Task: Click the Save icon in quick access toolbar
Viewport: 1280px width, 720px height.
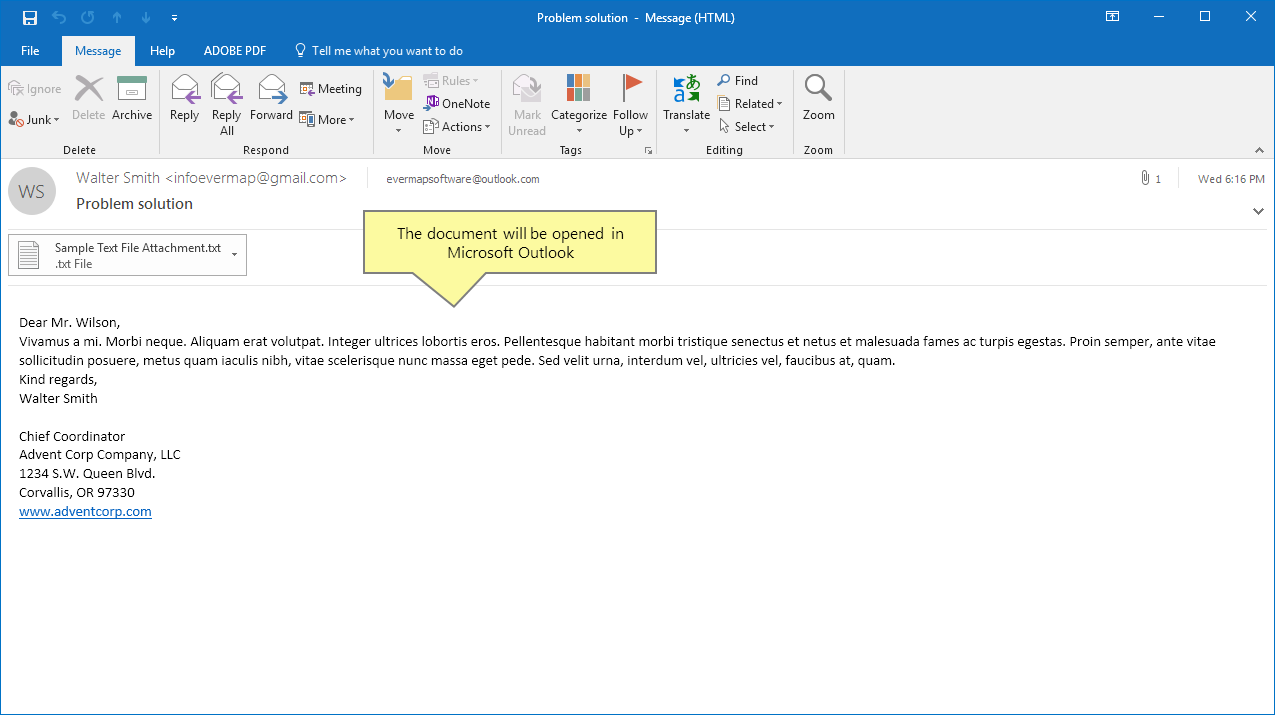Action: point(30,17)
